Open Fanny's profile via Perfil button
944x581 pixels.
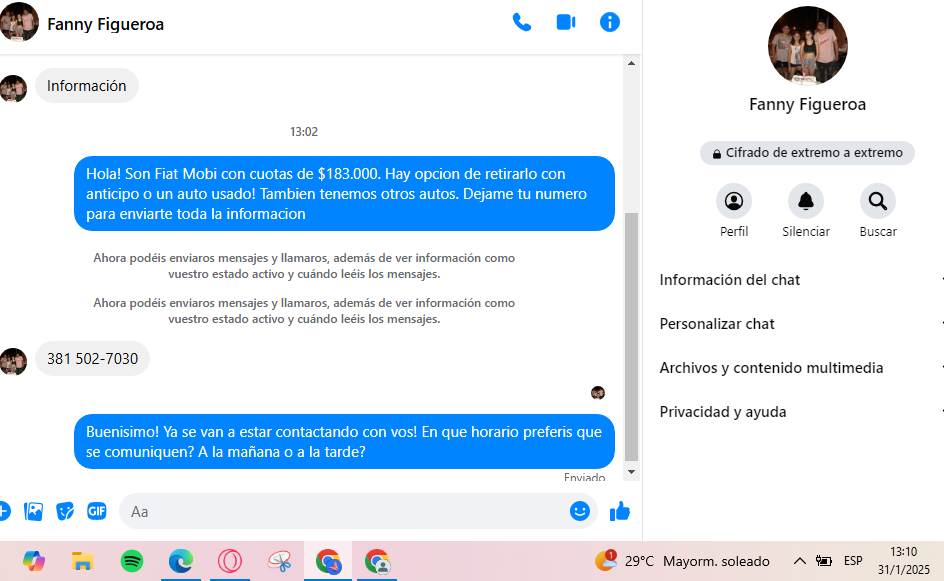click(x=734, y=202)
